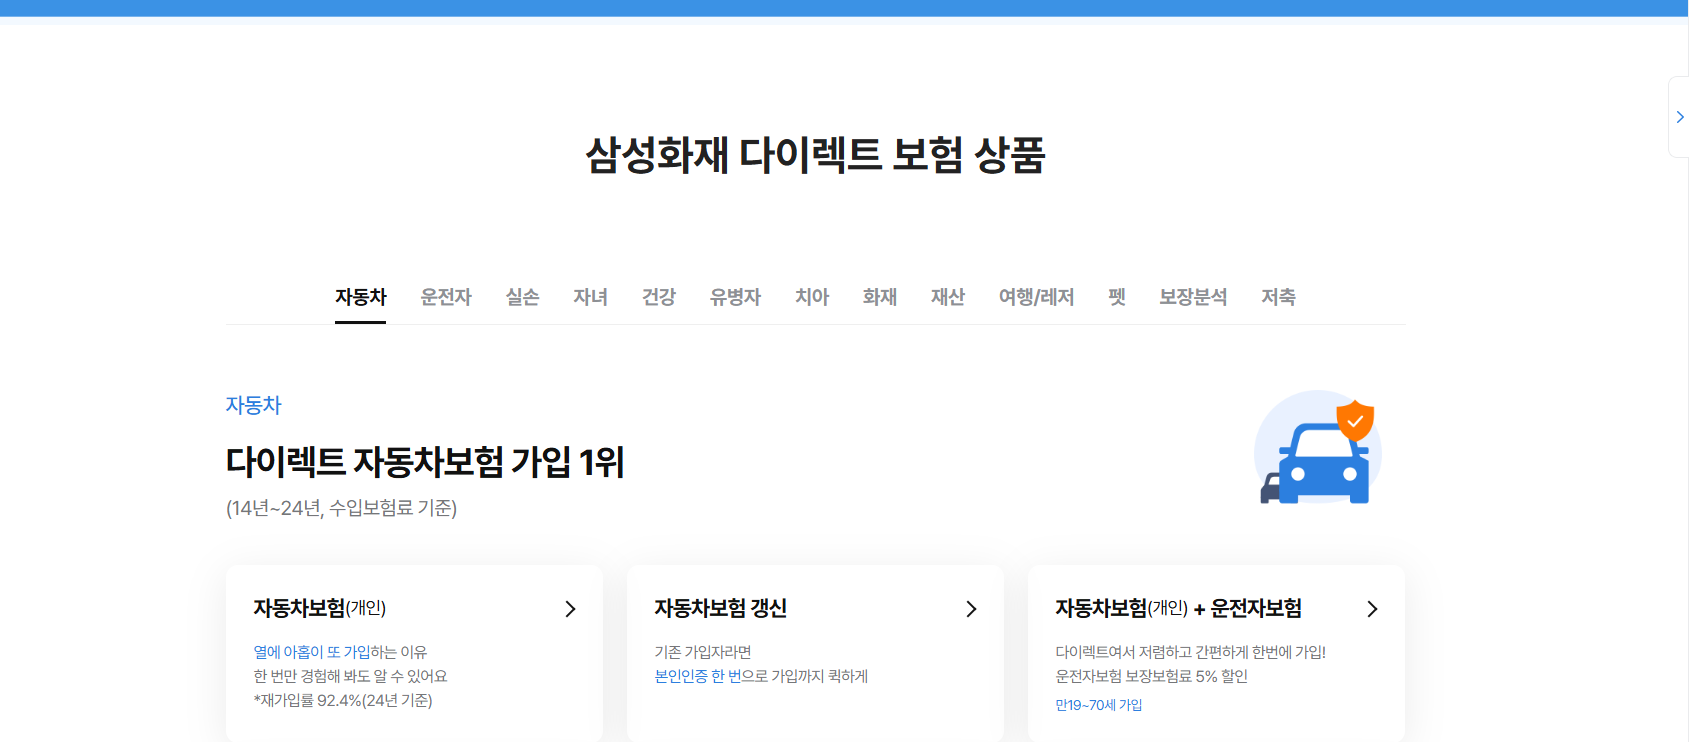
Task: Open the 재산 tab
Action: 948,297
